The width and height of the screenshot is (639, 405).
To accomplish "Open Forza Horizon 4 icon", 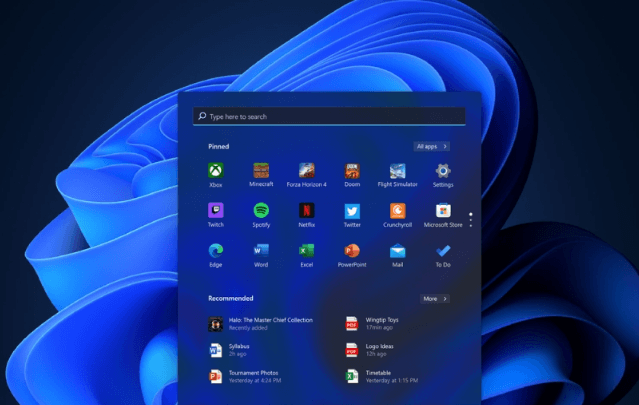I will pyautogui.click(x=306, y=170).
